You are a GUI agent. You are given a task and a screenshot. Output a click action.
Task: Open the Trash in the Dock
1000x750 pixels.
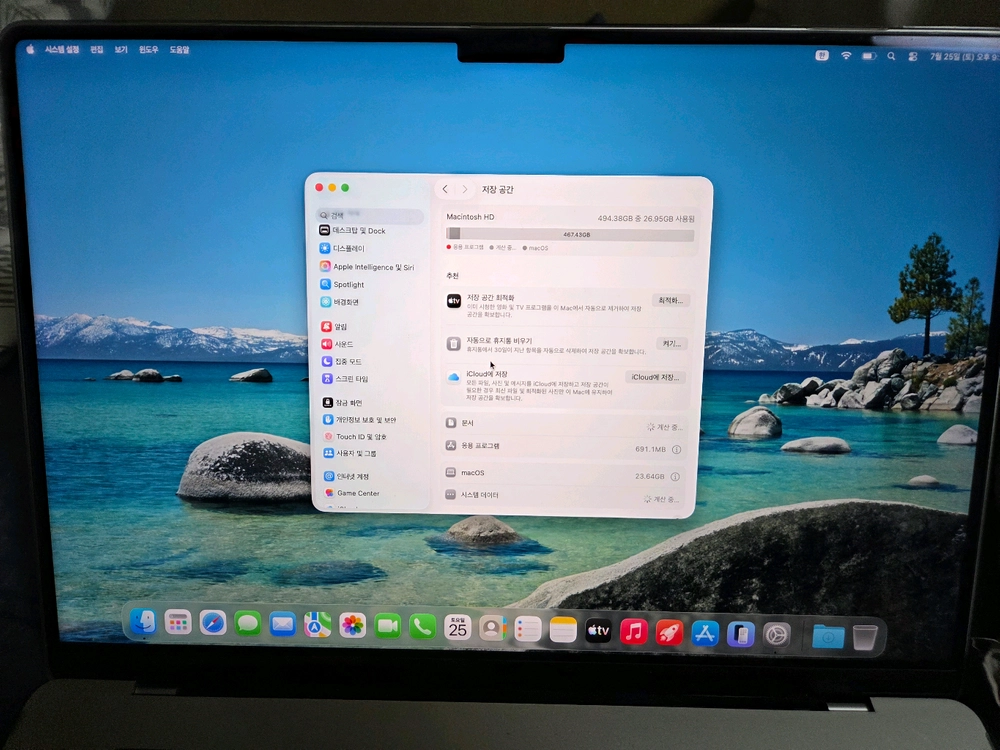(x=865, y=637)
